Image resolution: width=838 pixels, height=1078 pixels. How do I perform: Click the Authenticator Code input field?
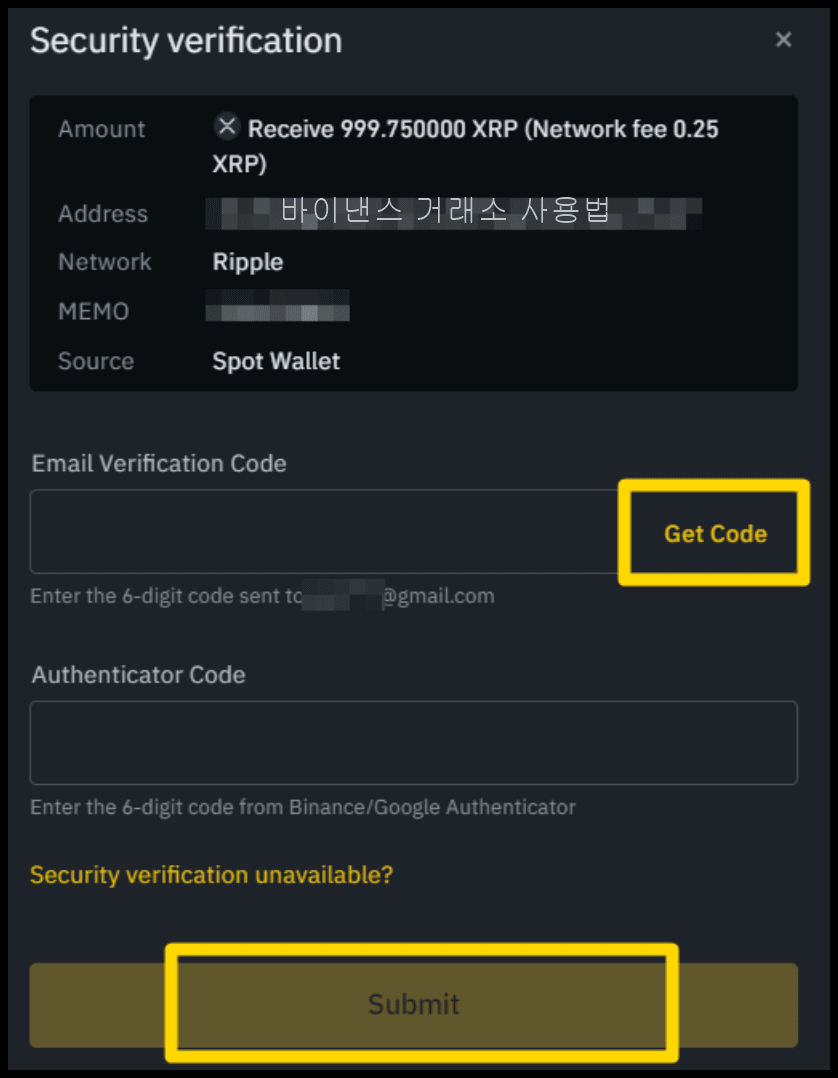413,742
